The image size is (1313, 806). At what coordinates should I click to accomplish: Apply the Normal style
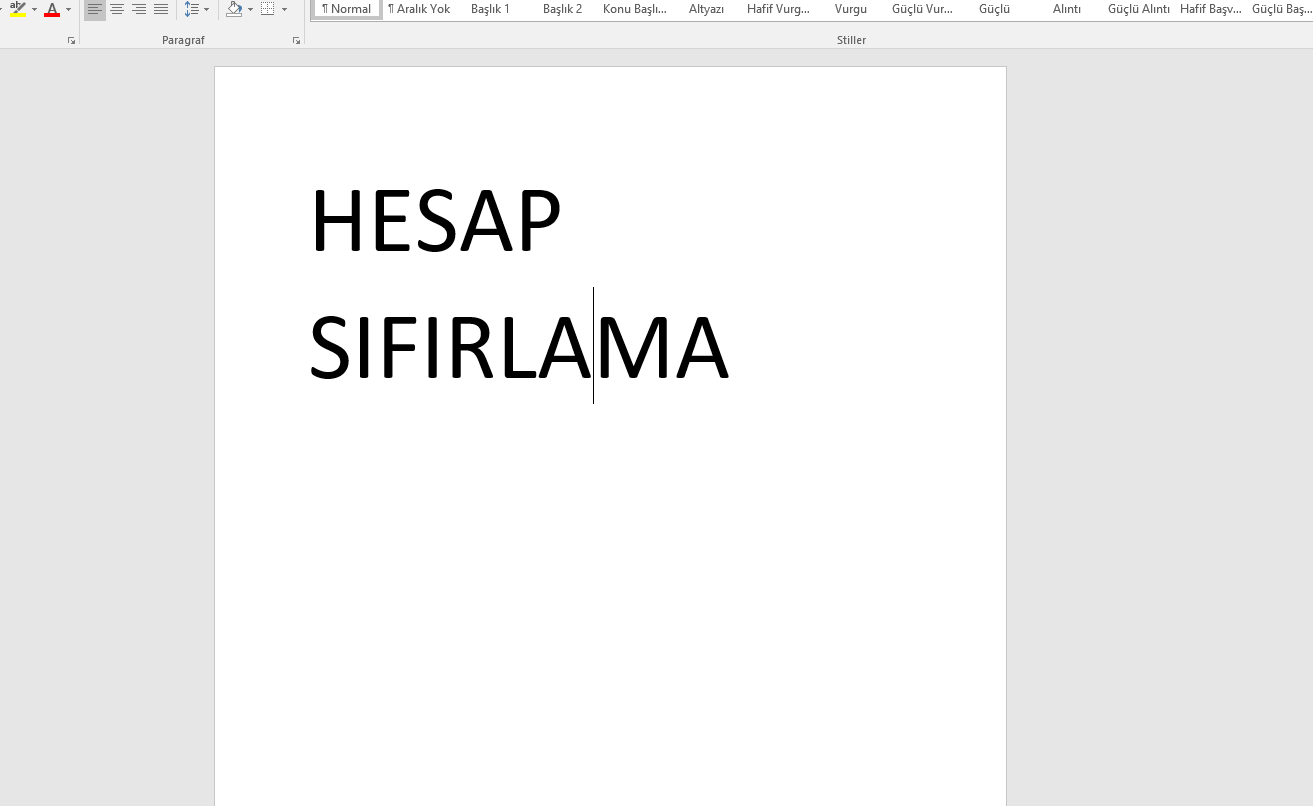(347, 9)
